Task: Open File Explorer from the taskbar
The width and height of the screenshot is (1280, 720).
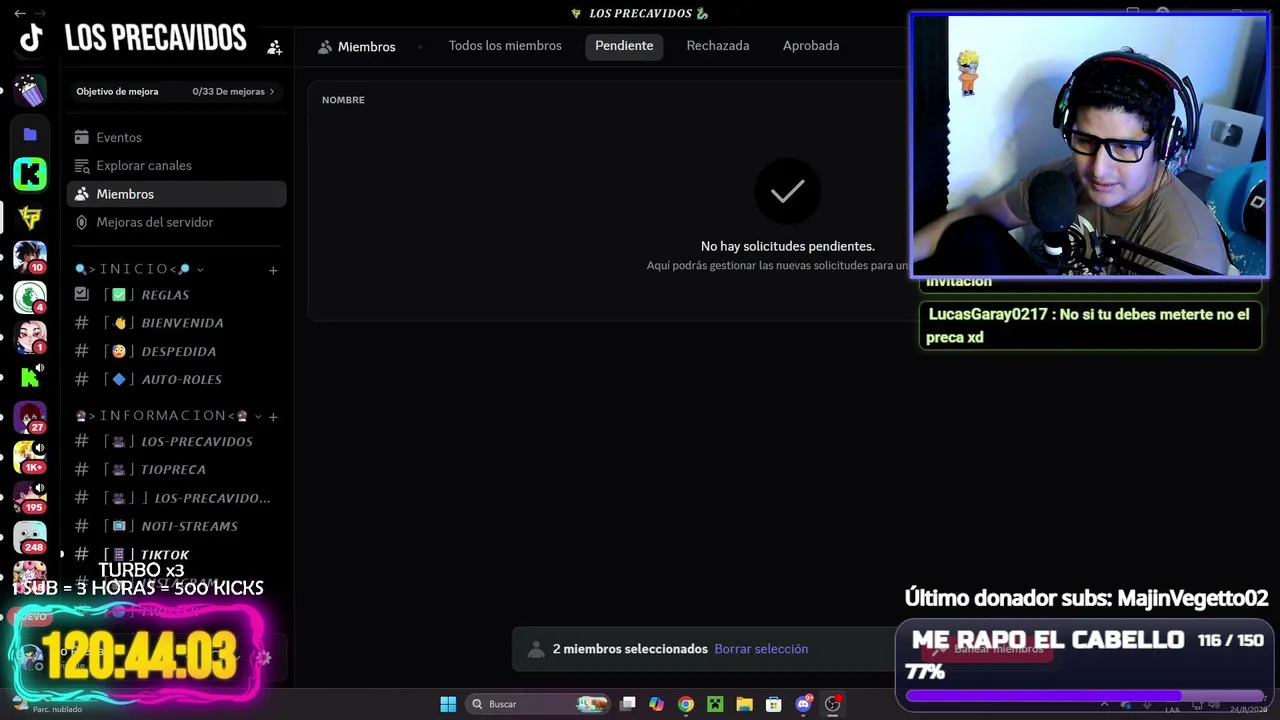Action: (744, 704)
